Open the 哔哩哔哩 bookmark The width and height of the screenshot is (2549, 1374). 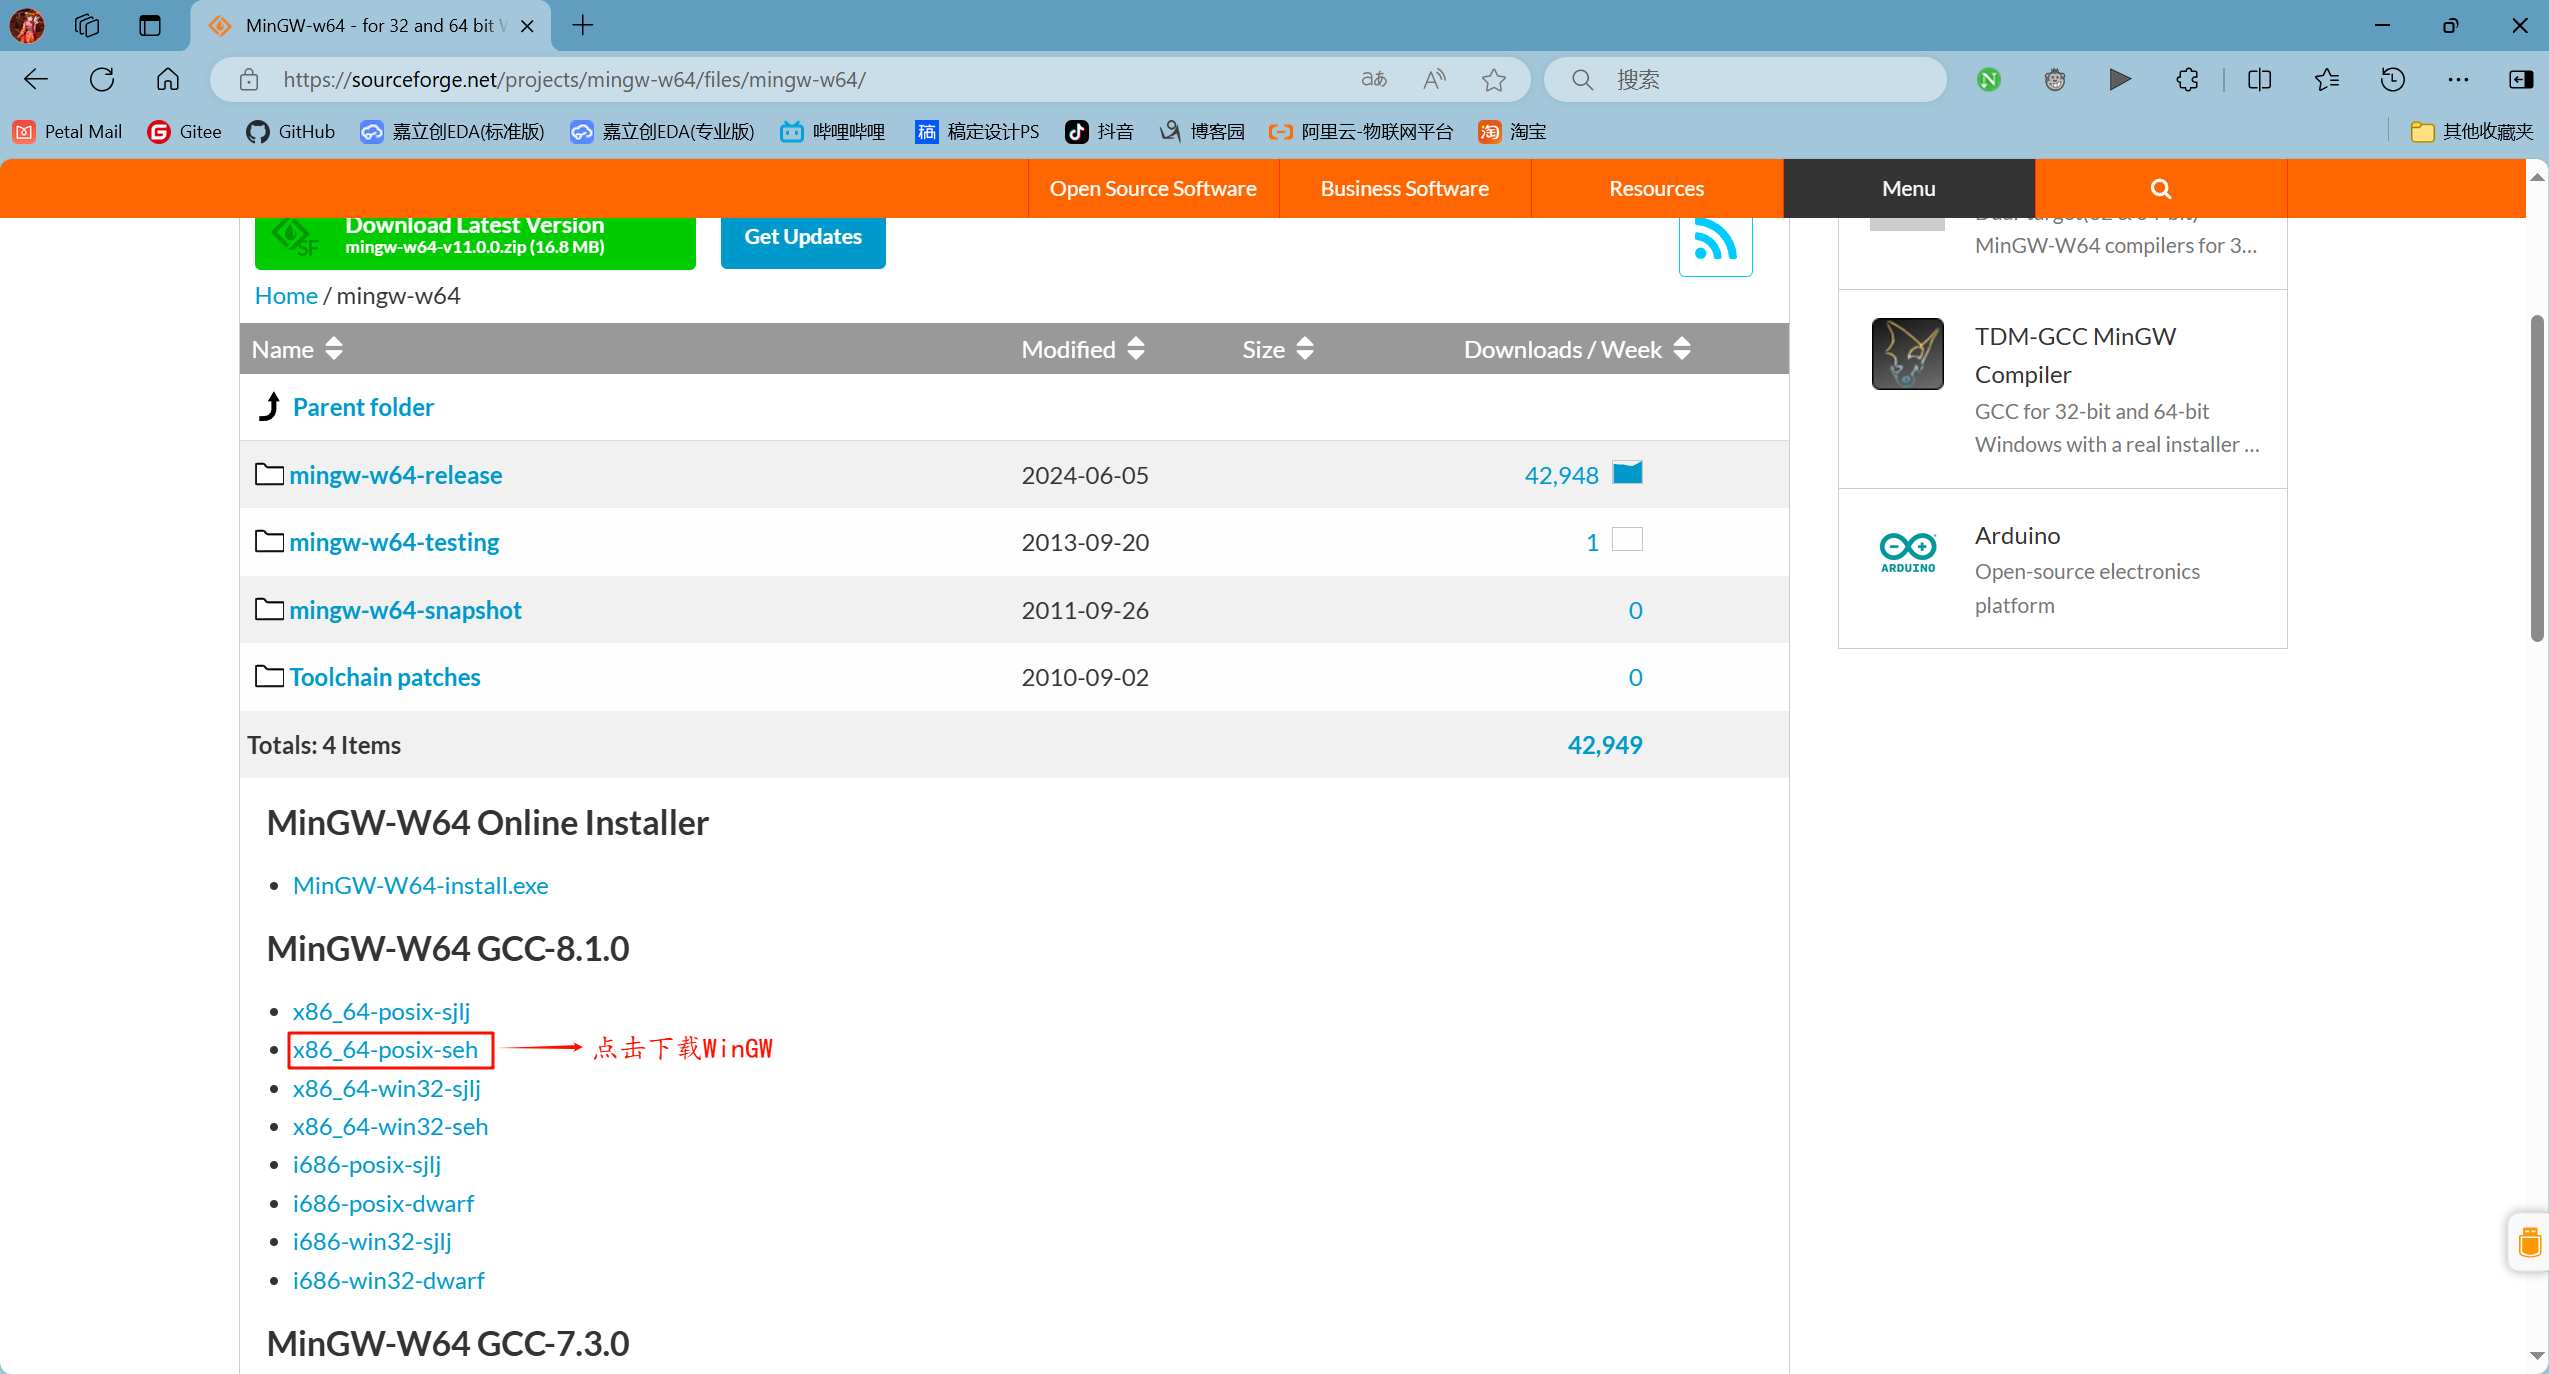pyautogui.click(x=833, y=131)
